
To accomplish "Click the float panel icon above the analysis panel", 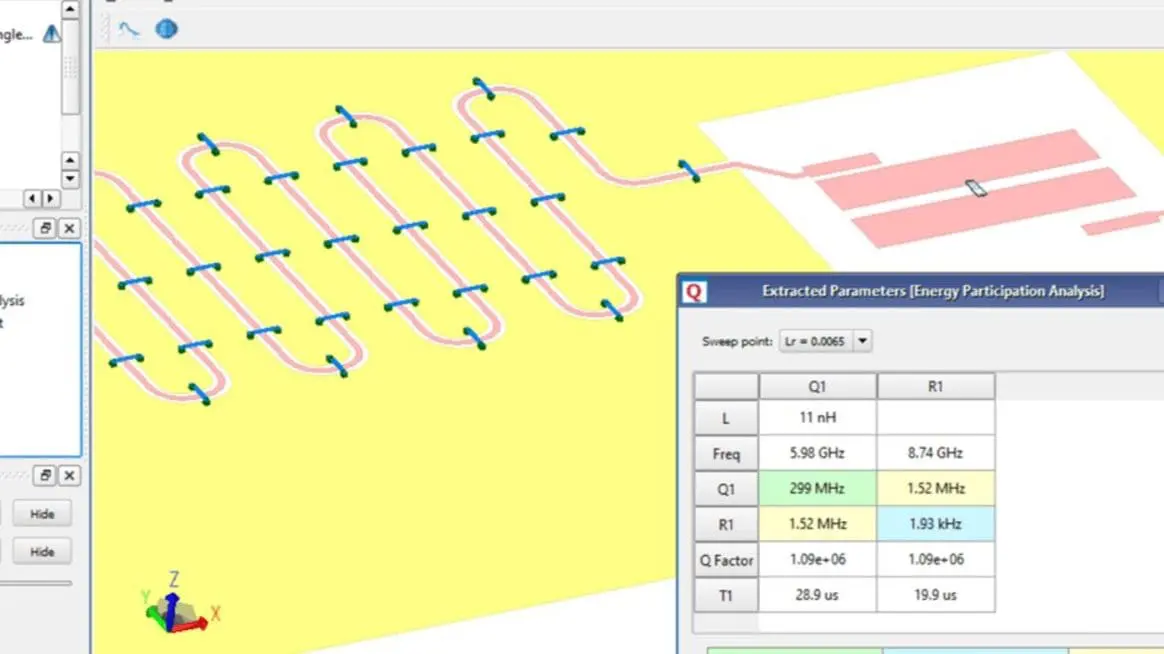I will pyautogui.click(x=44, y=229).
